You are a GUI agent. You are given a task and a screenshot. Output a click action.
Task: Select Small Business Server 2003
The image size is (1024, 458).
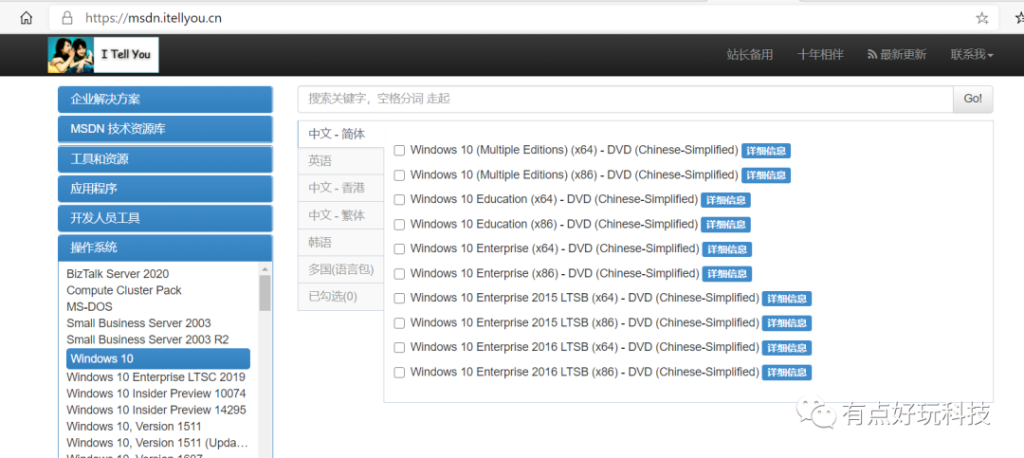tap(138, 323)
